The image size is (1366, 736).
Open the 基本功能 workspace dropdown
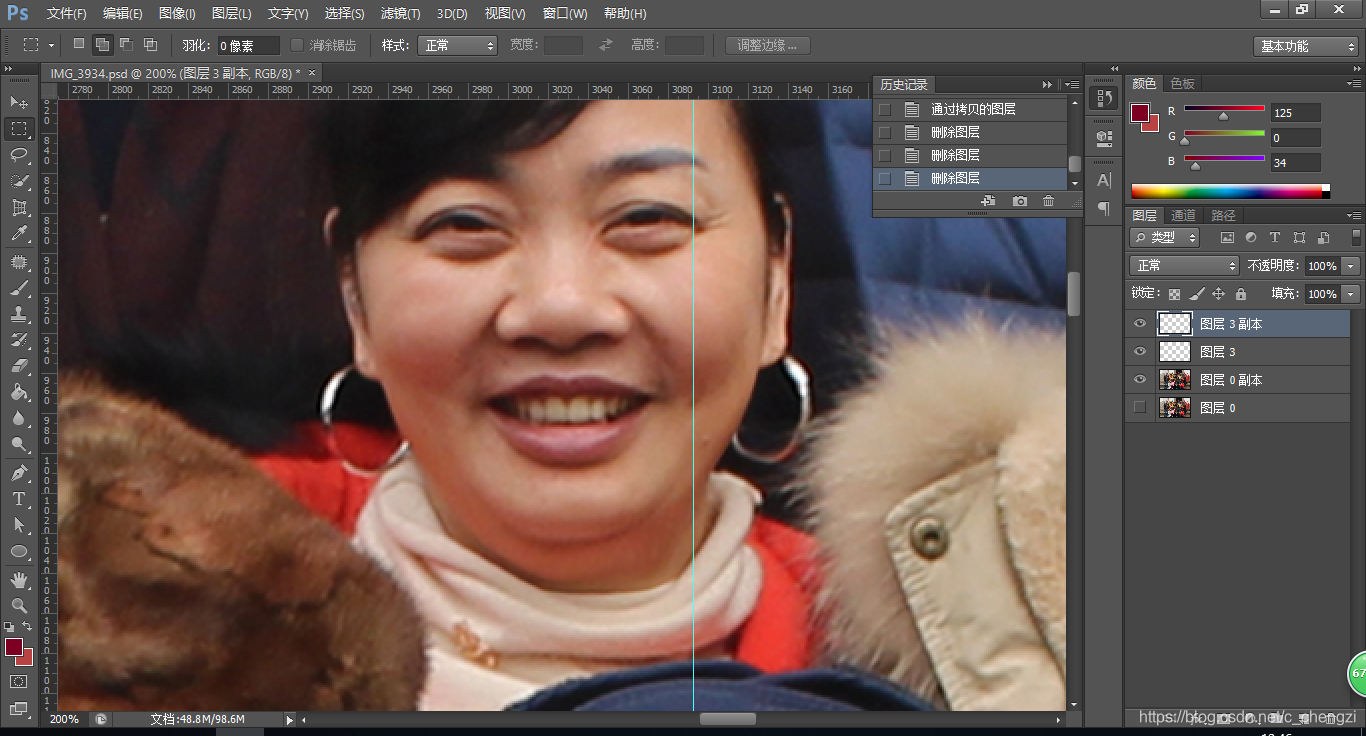click(x=1305, y=46)
